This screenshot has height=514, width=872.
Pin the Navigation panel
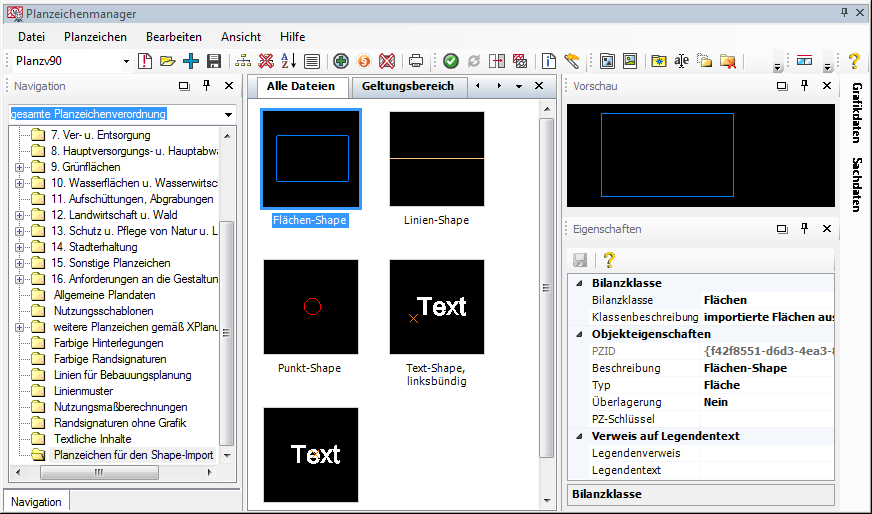[x=206, y=86]
